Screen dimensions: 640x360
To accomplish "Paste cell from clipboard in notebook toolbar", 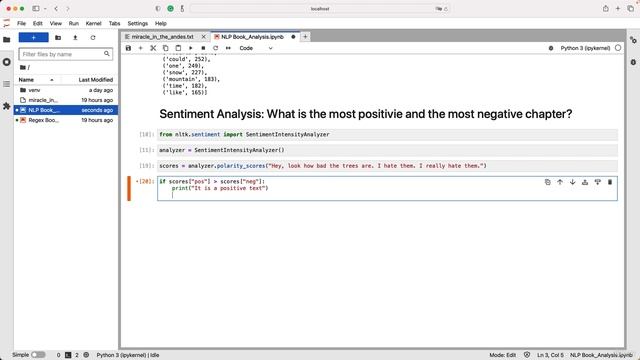I will tap(178, 48).
